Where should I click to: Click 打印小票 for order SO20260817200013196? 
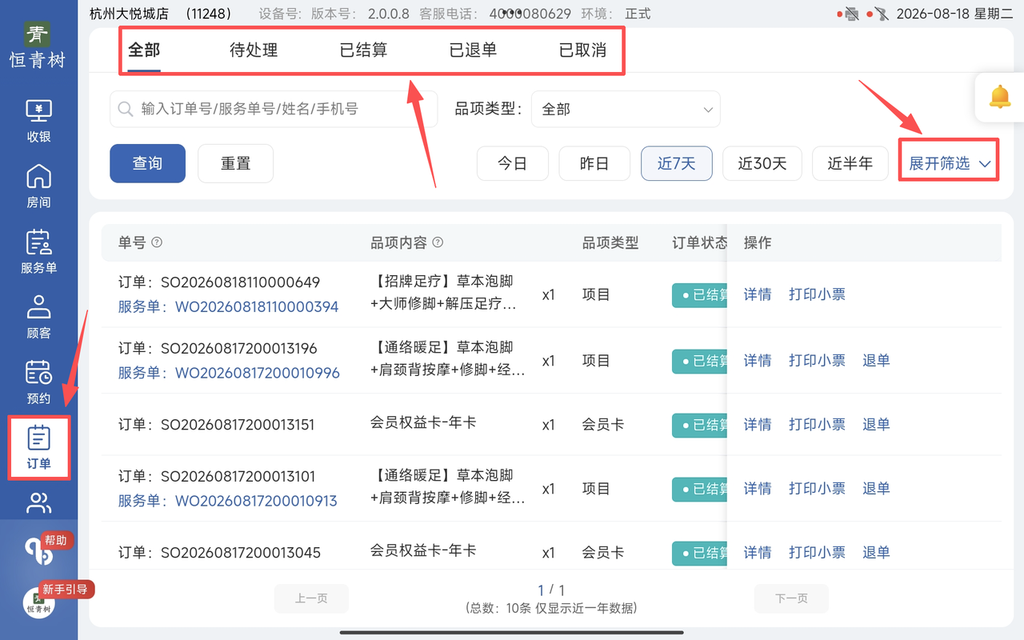point(817,360)
